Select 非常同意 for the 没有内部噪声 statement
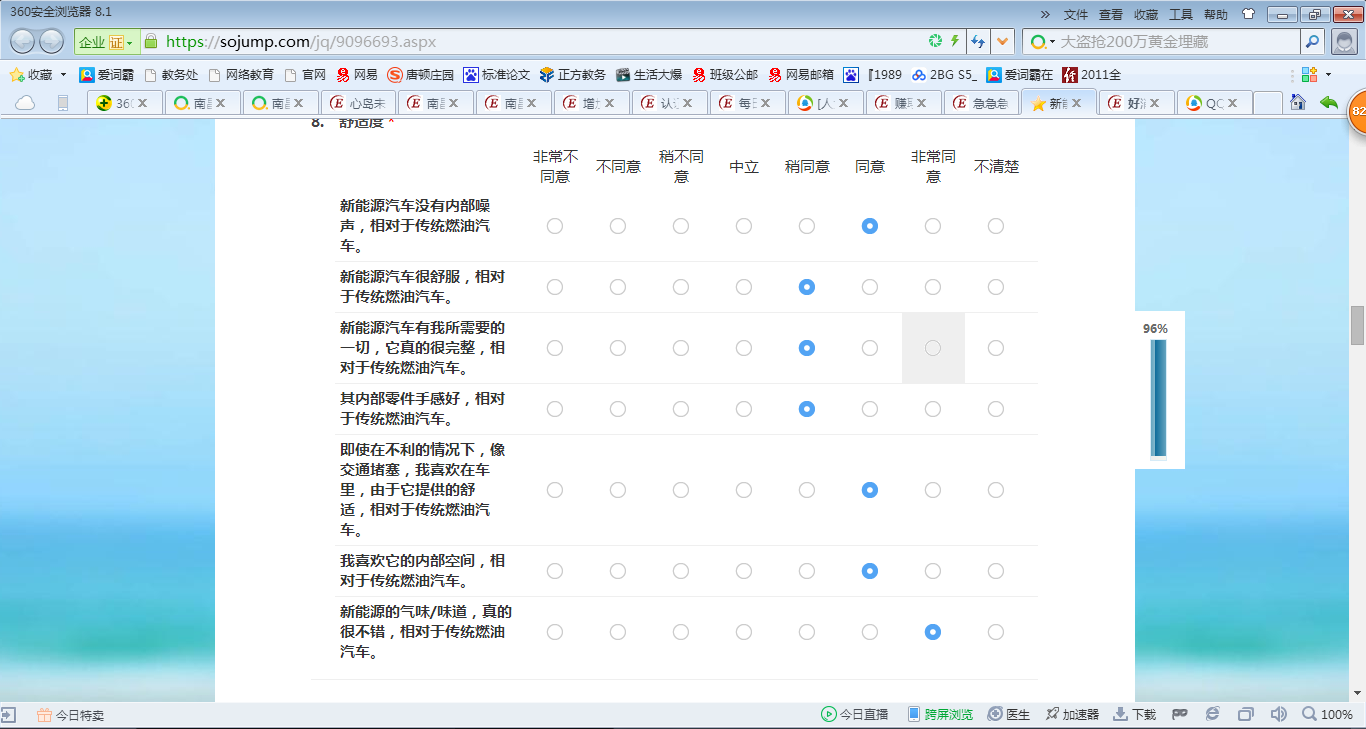1366x729 pixels. pos(932,226)
